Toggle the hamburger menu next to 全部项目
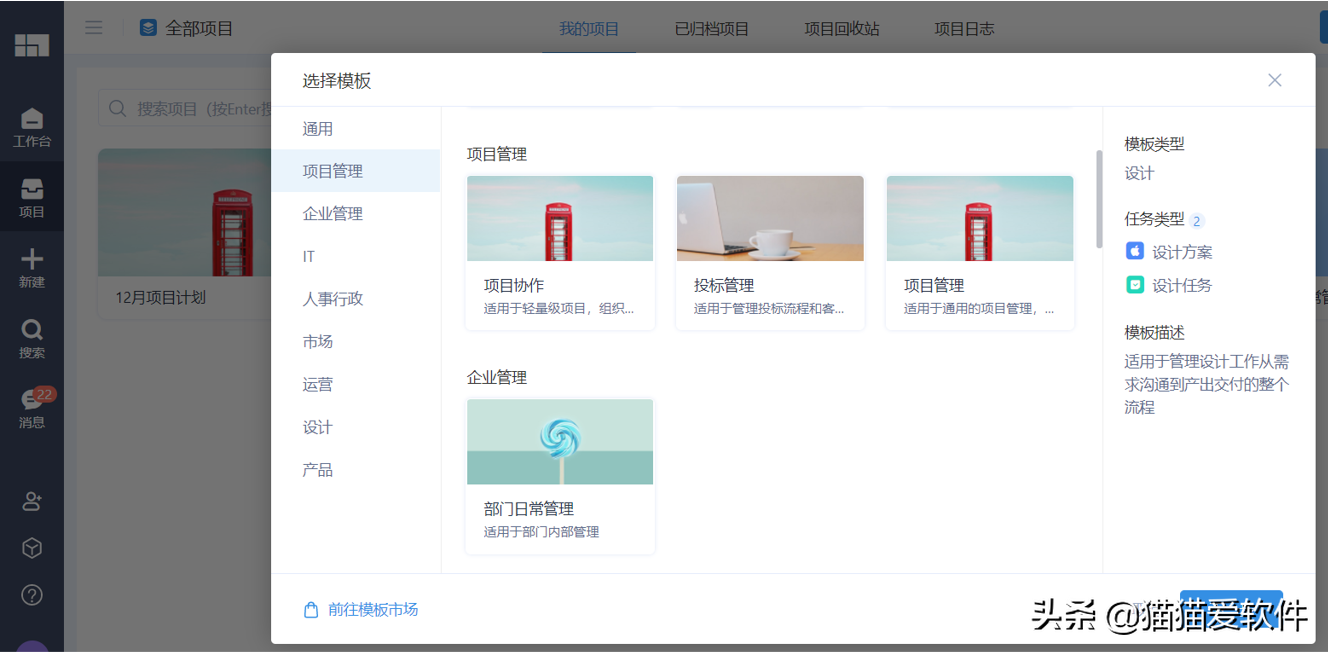 (x=94, y=28)
